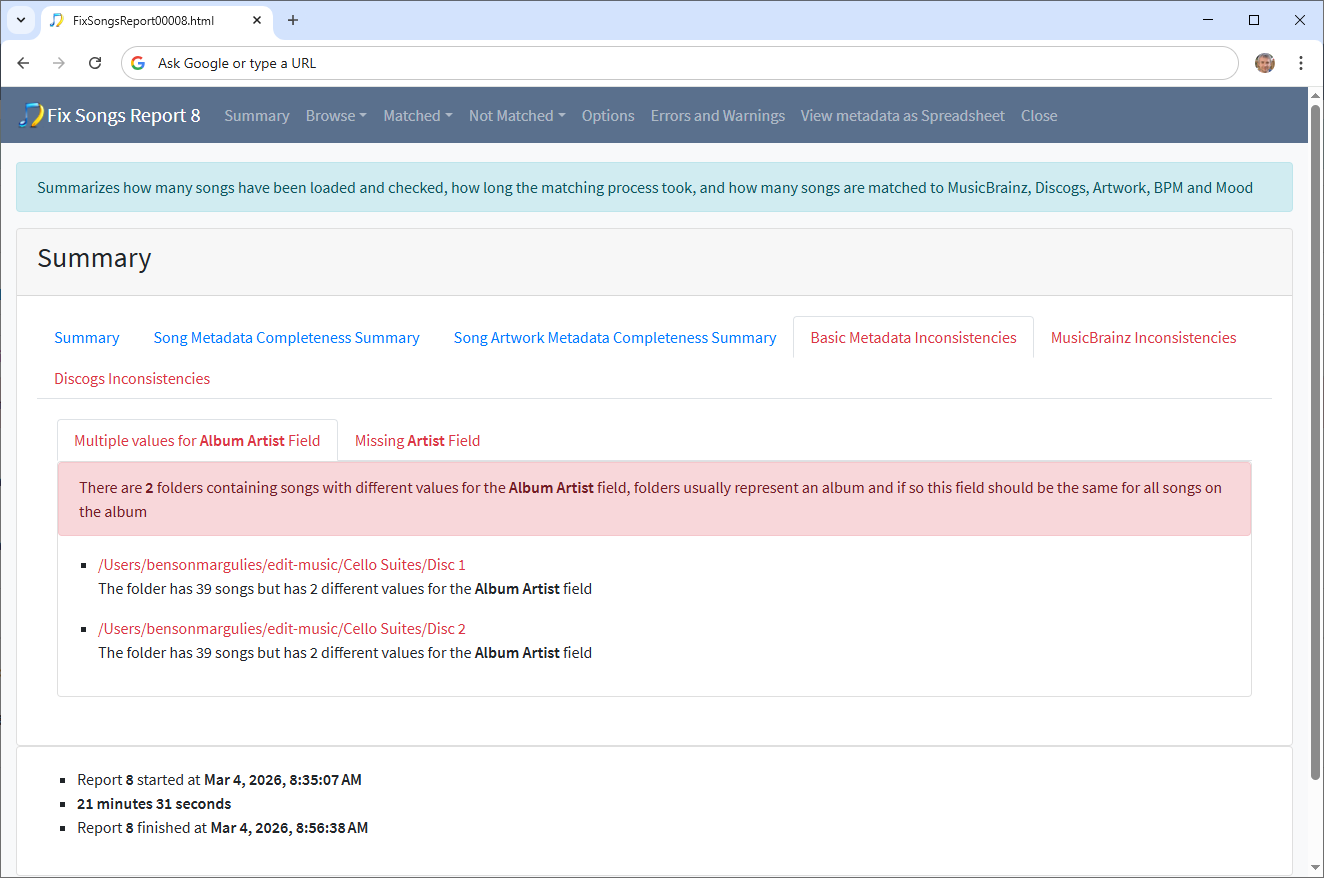Click the user profile avatar icon
Screen dimensions: 1324x878
pyautogui.click(x=1265, y=63)
